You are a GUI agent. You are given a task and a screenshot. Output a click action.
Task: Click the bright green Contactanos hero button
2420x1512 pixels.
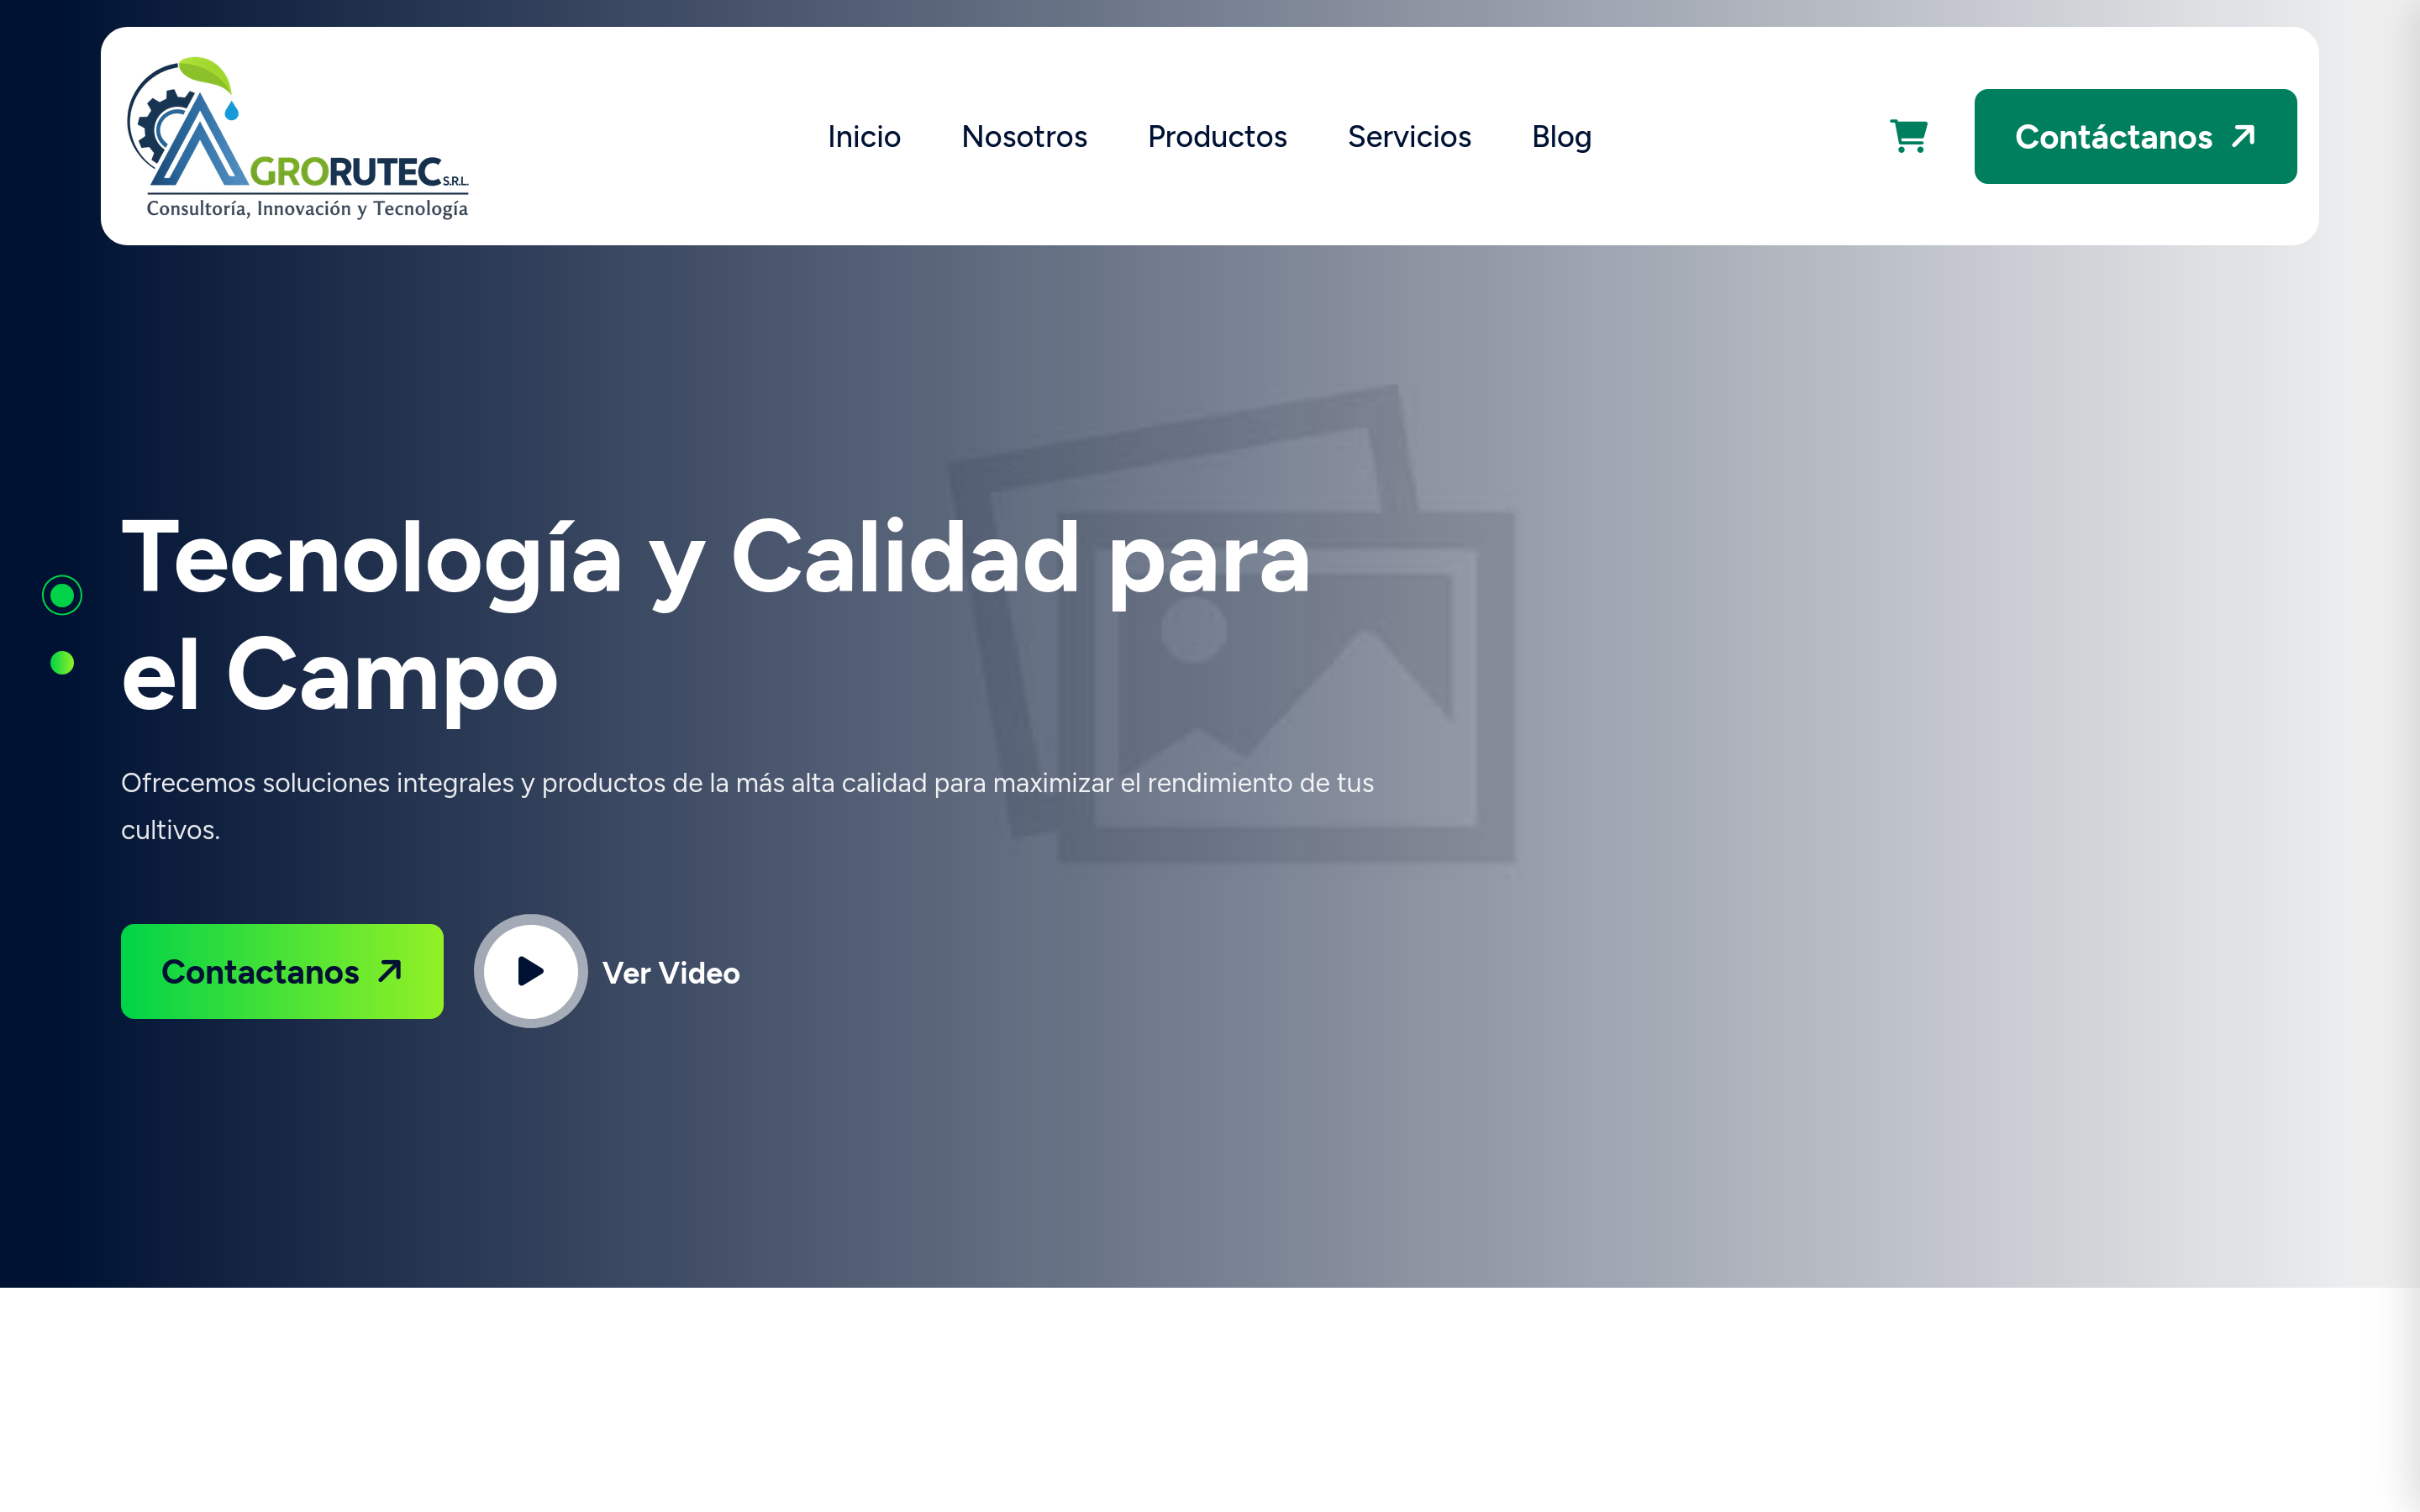click(282, 971)
